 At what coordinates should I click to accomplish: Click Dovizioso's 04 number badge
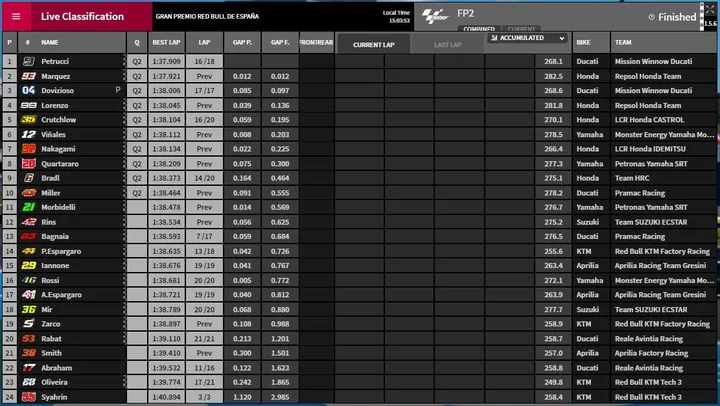[x=28, y=90]
